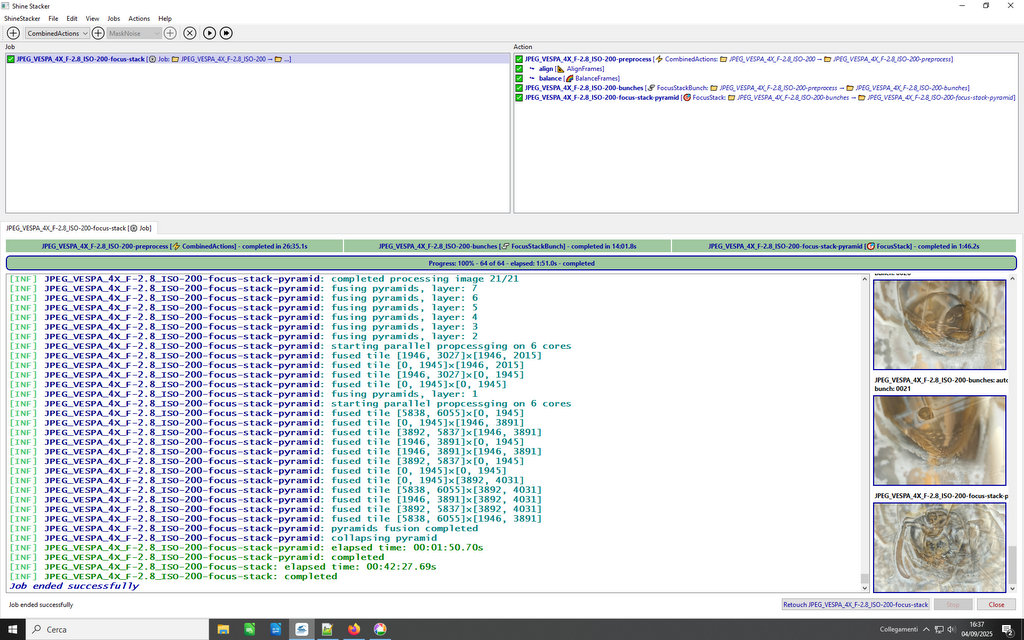
Task: Click Retouch JPEG_VESPA focus-stack button
Action: (856, 605)
